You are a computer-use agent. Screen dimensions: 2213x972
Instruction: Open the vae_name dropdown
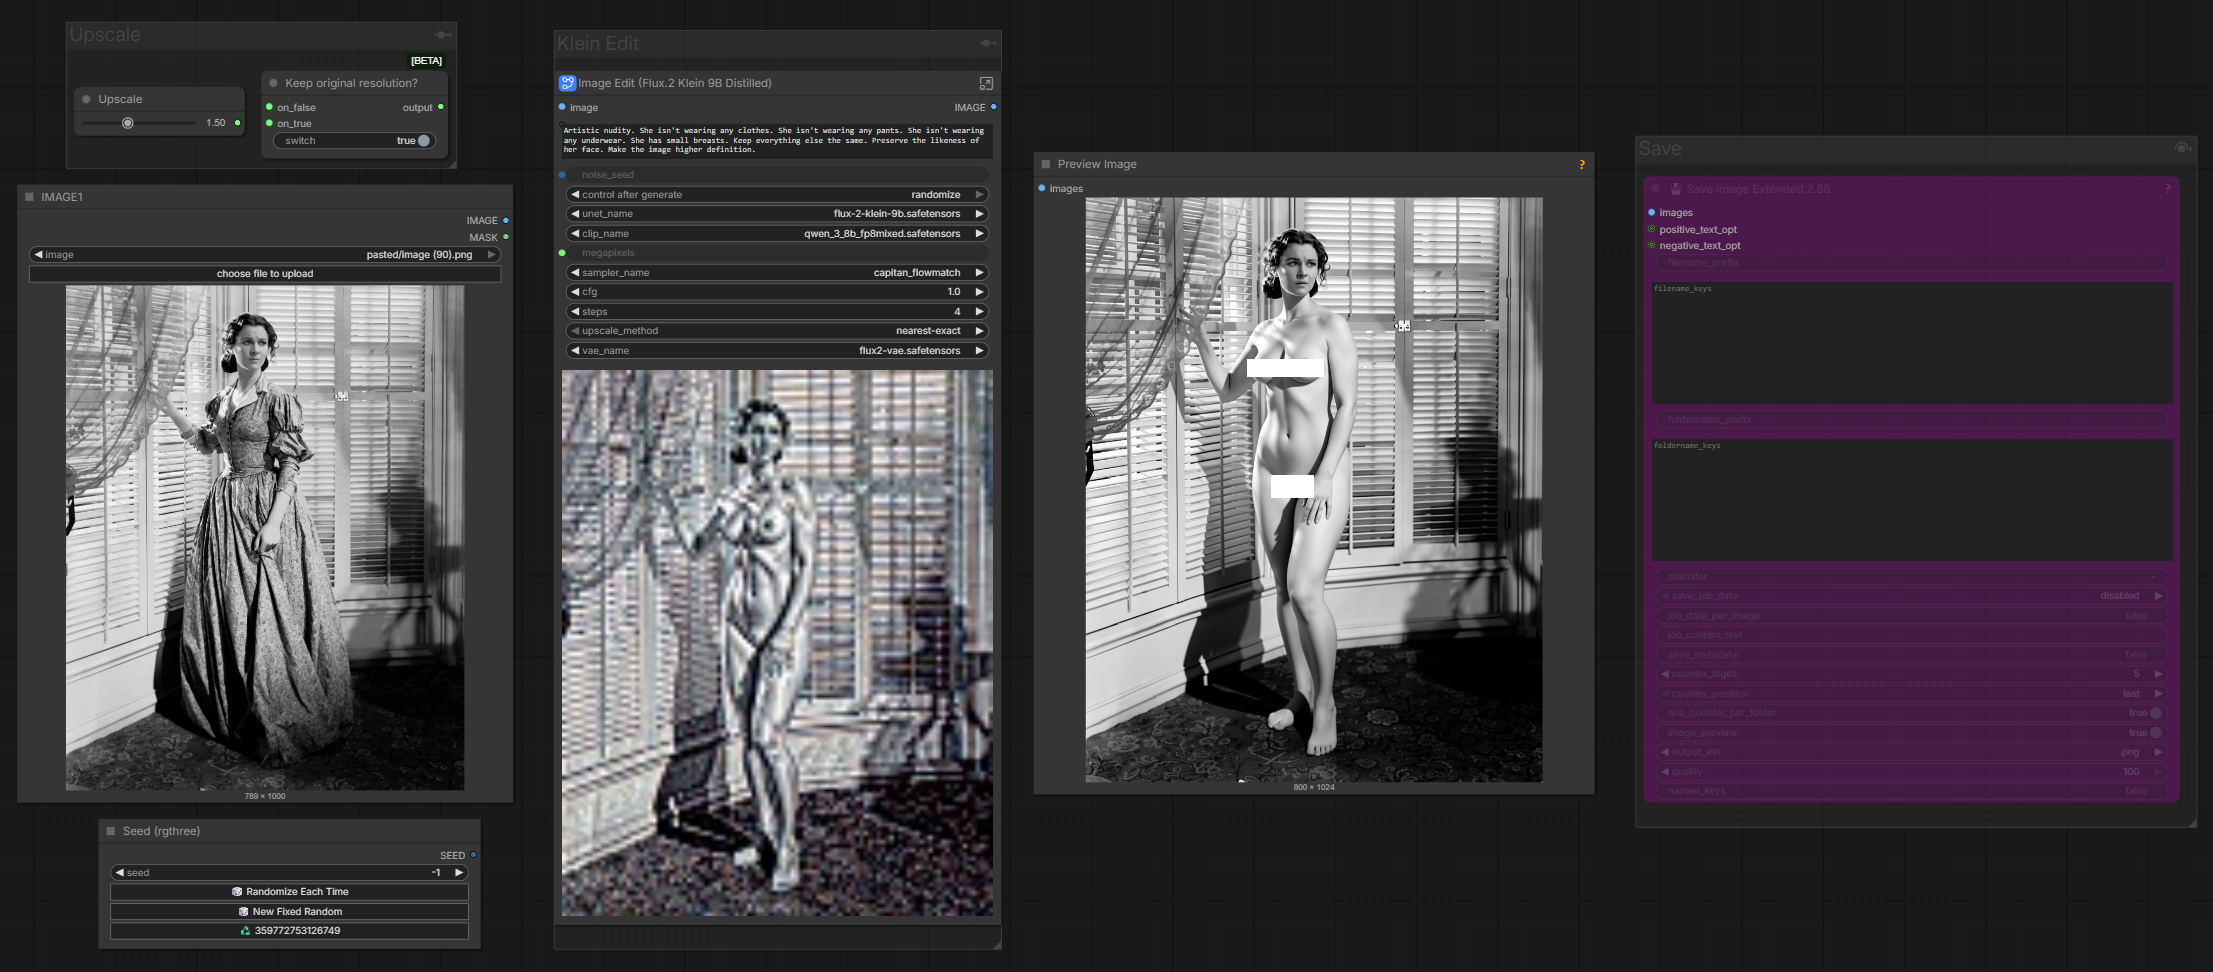(777, 351)
